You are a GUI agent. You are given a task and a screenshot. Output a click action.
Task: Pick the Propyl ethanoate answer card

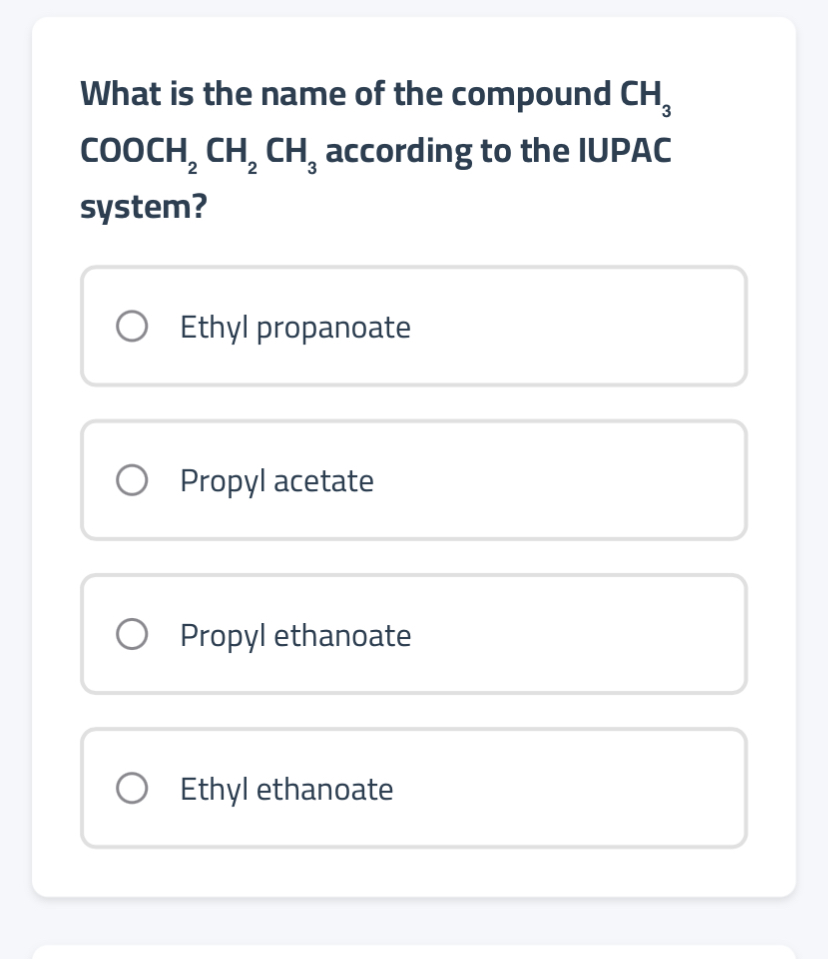(413, 633)
